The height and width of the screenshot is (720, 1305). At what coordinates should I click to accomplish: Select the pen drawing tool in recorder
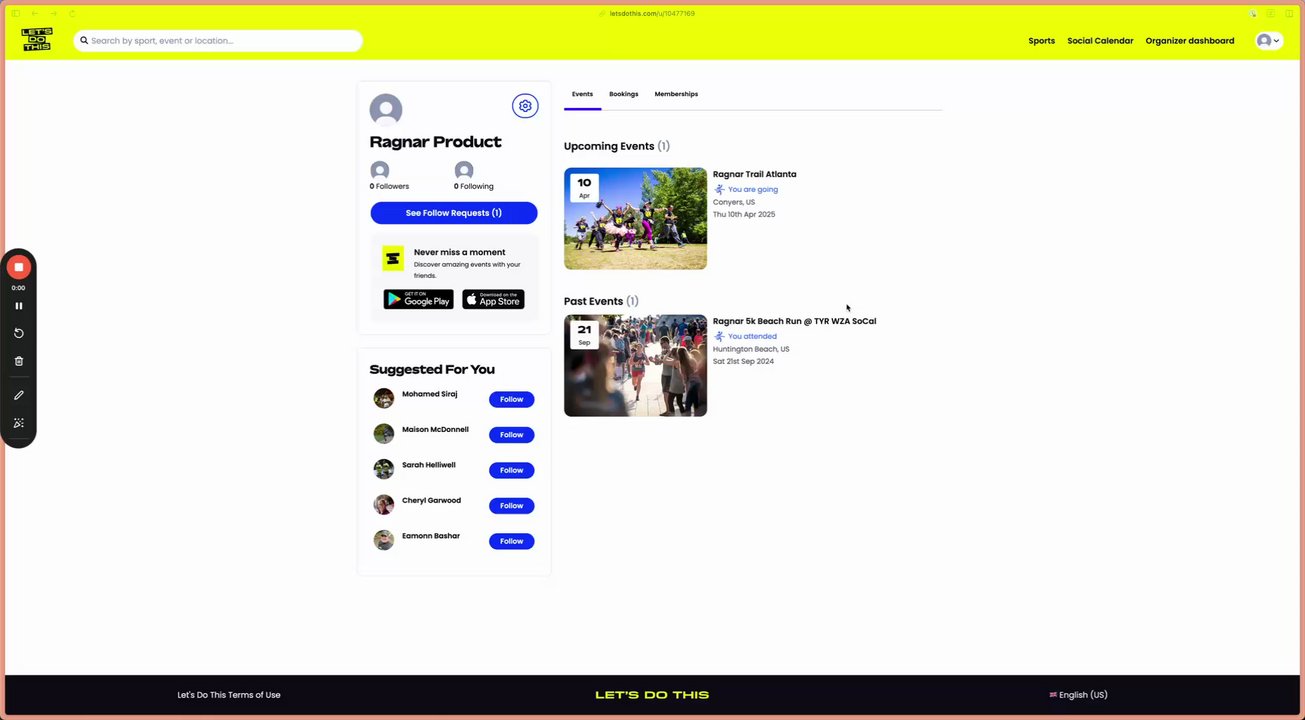(x=18, y=395)
